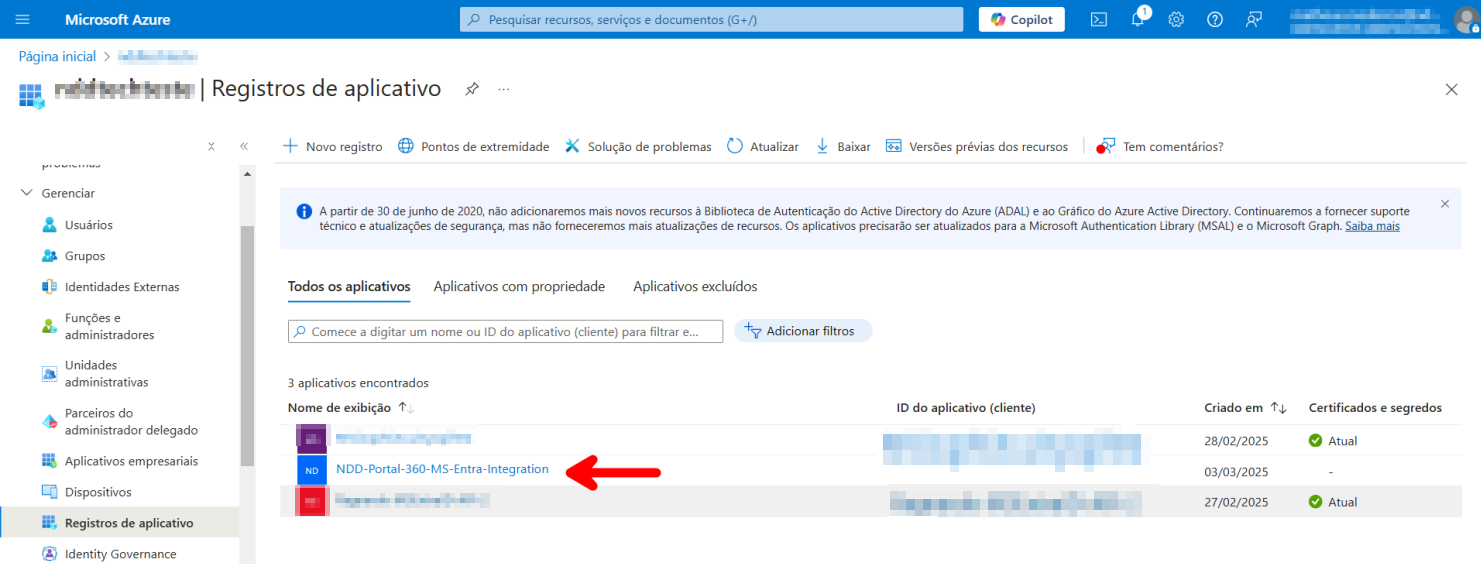Sort by Nome de exibição column
Viewport: 1482px width, 564px height.
(340, 408)
